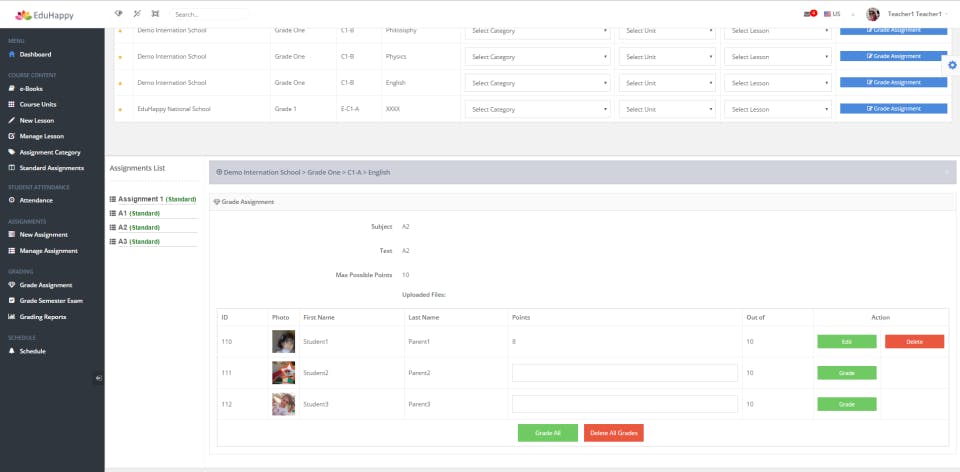Open Select Lesson dropdown in English row

point(778,83)
